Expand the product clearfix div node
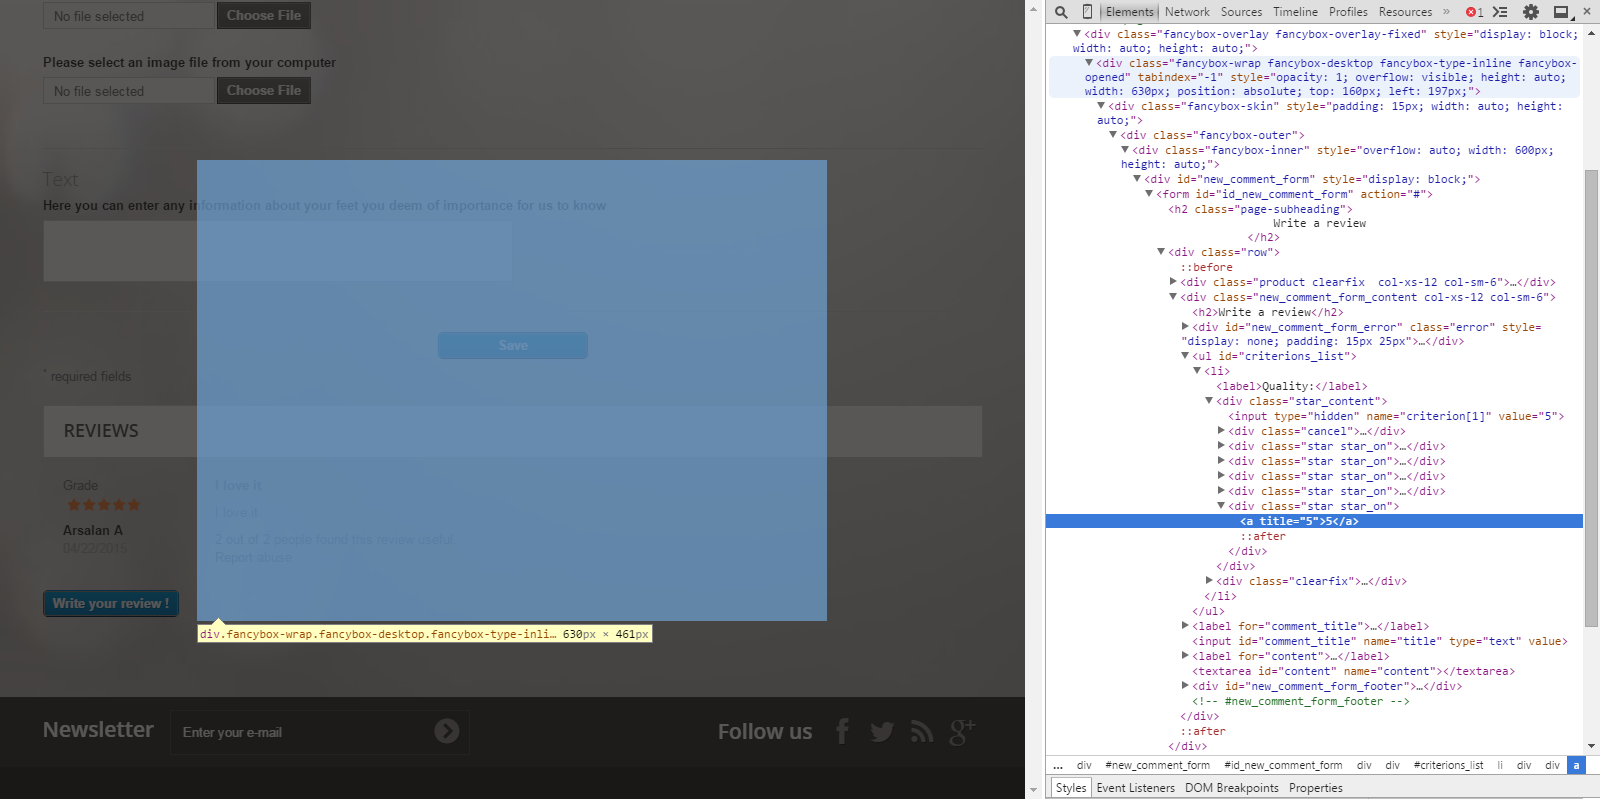The height and width of the screenshot is (799, 1600). point(1173,282)
